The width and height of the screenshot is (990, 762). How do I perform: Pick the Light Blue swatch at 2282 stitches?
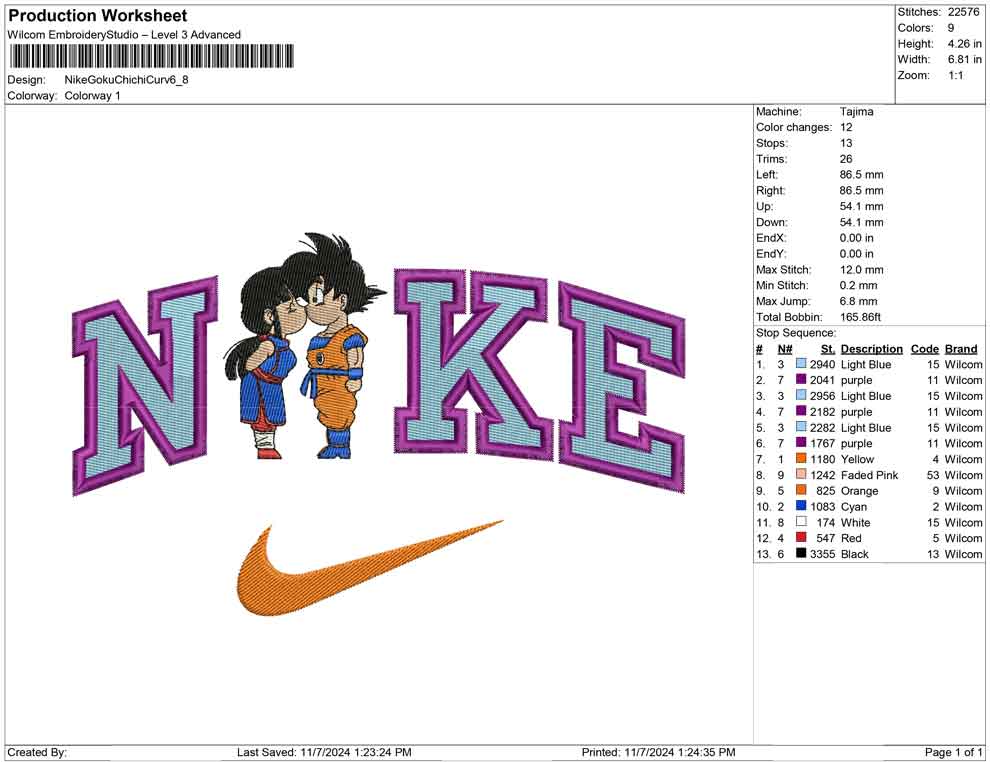[x=801, y=427]
